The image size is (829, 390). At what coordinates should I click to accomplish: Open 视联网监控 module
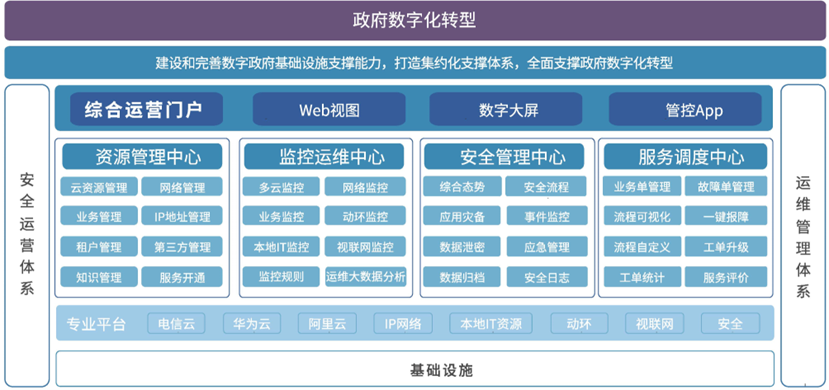365,246
